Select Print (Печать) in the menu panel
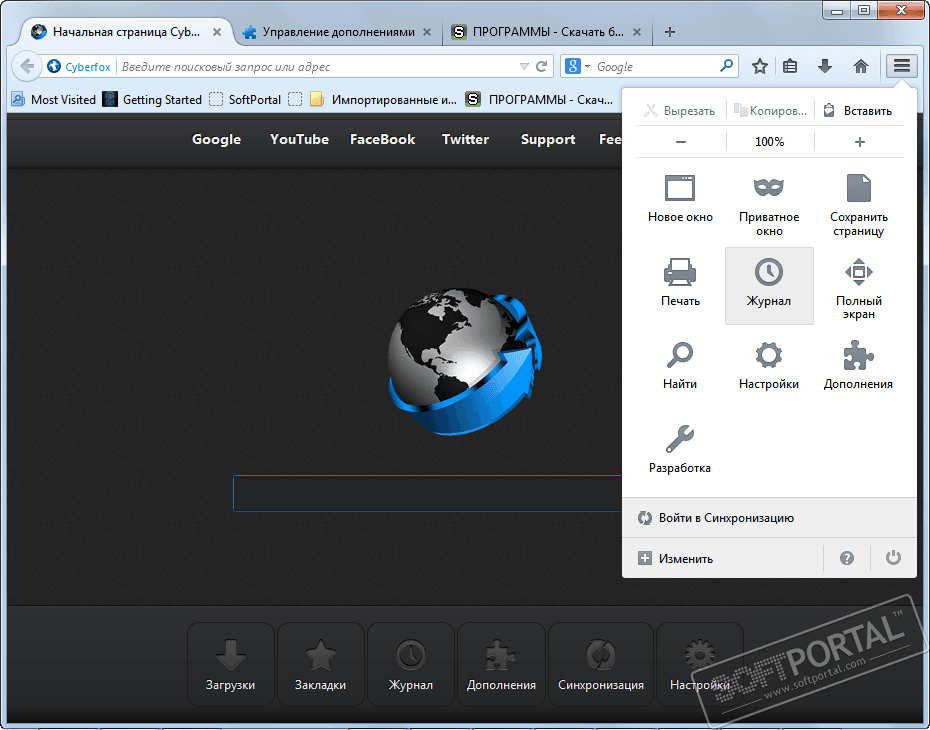Image resolution: width=930 pixels, height=730 pixels. click(680, 283)
